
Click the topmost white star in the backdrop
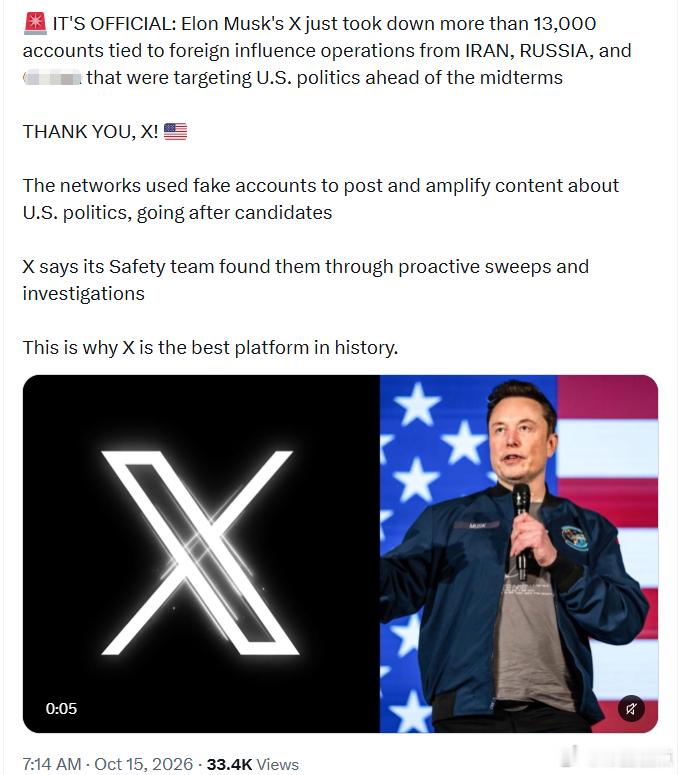pos(418,403)
